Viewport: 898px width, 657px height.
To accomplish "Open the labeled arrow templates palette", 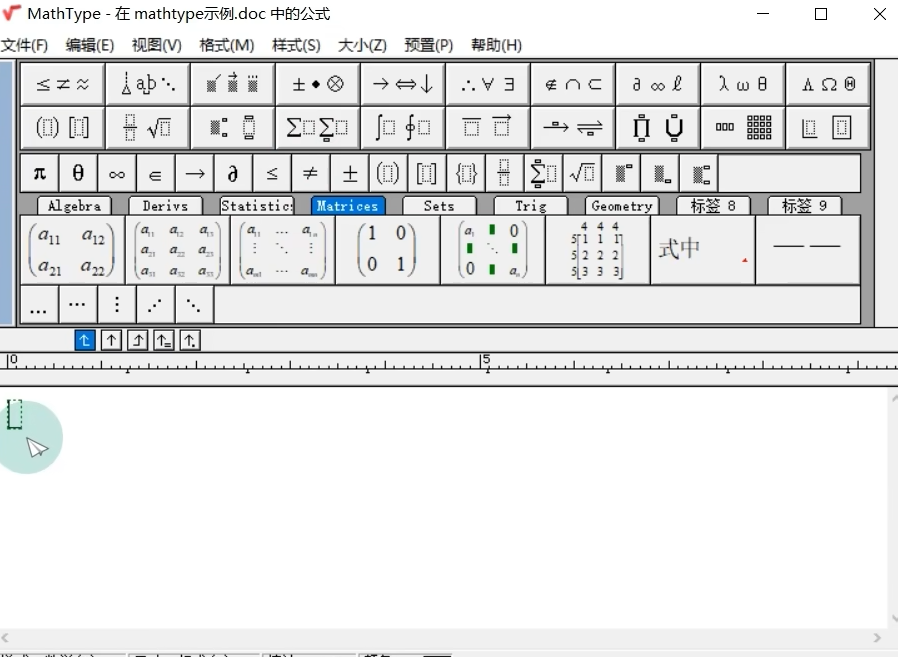I will click(573, 127).
